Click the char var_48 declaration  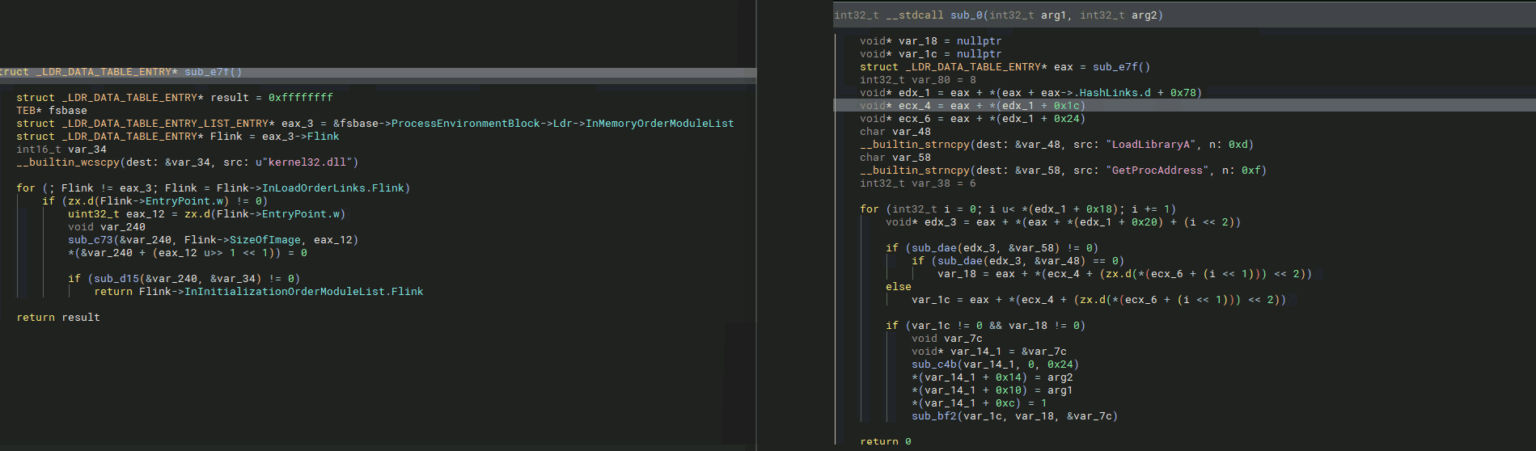(896, 132)
